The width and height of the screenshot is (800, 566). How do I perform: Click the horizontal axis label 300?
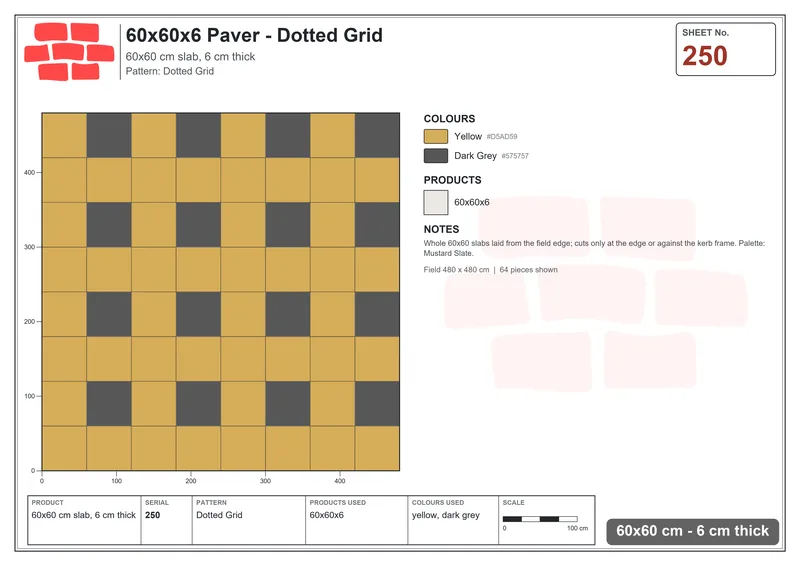(x=265, y=481)
